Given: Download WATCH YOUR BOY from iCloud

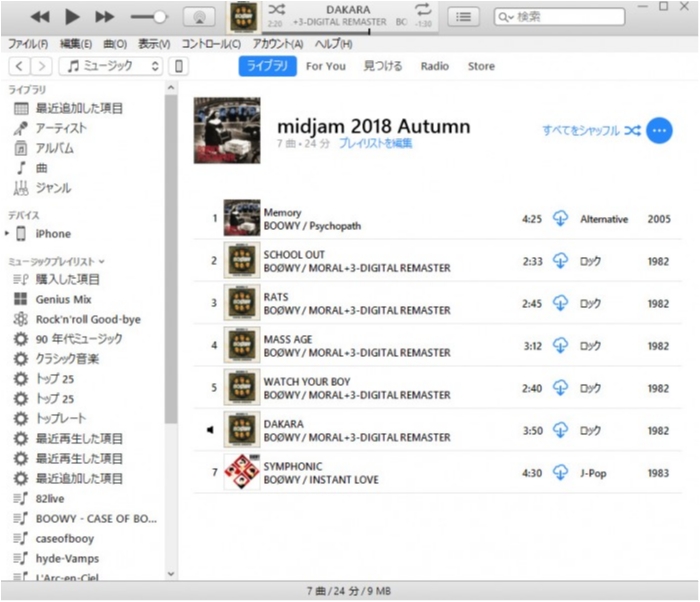Looking at the screenshot, I should coord(560,388).
